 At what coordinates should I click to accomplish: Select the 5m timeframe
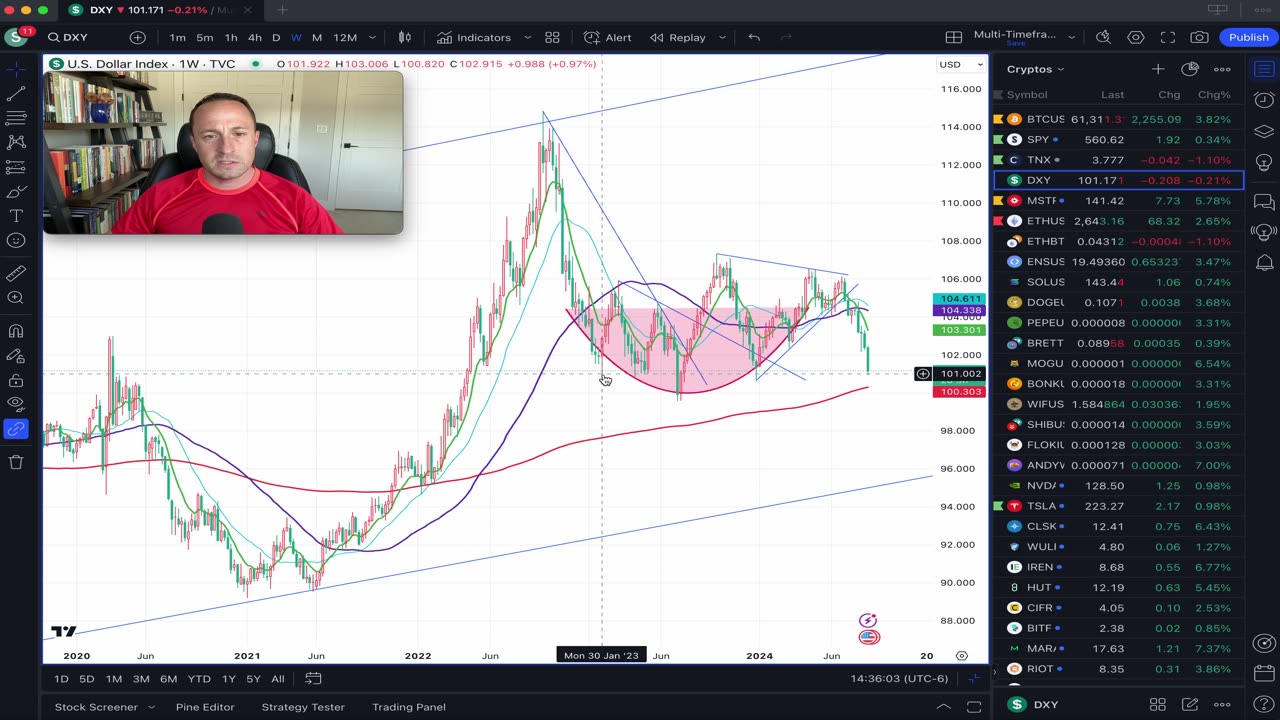click(204, 37)
